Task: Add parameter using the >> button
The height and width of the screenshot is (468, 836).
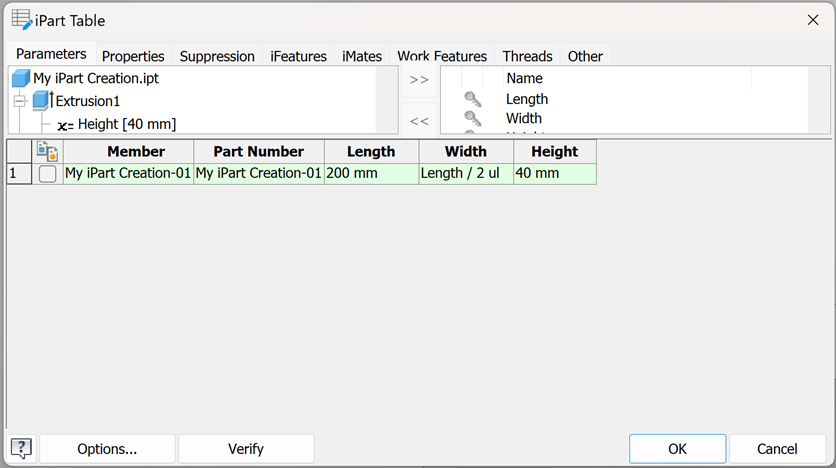Action: (419, 80)
